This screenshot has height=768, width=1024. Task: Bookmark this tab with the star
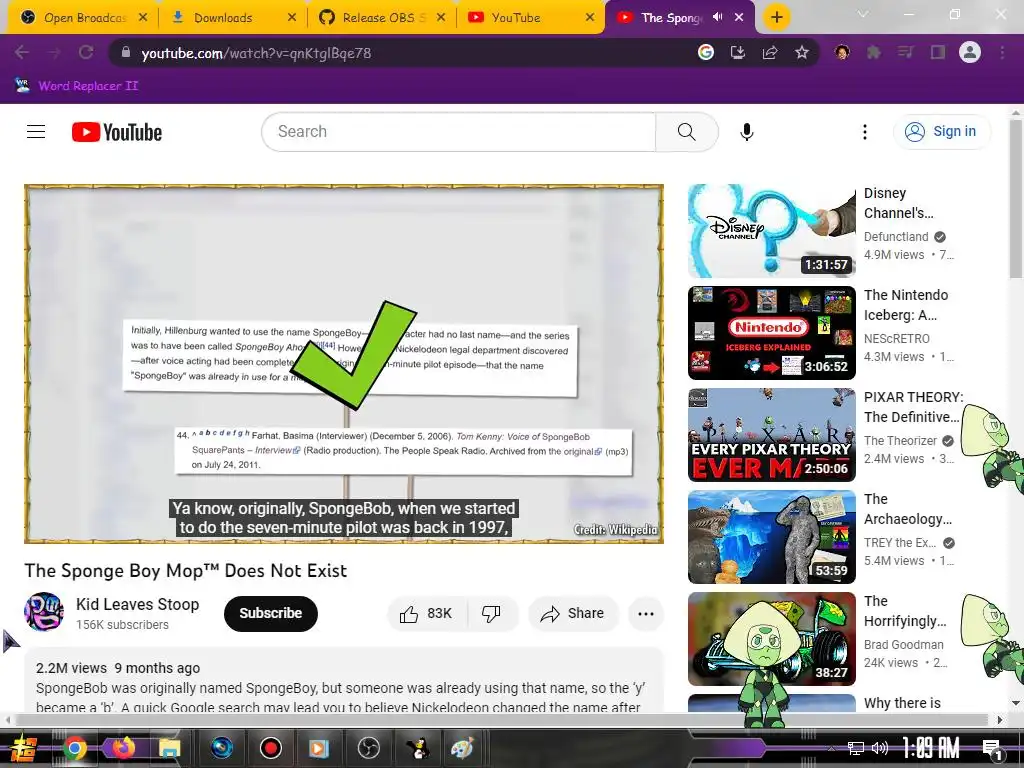coord(802,52)
